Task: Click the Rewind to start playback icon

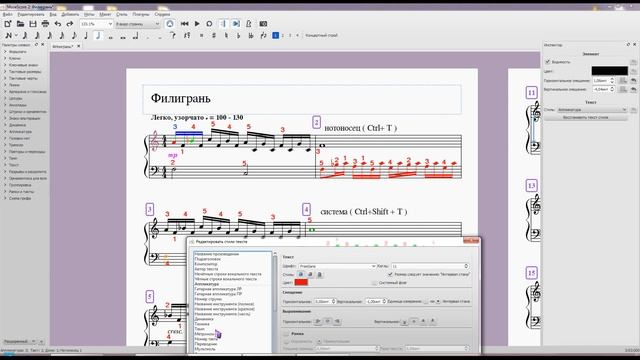Action: pyautogui.click(x=184, y=24)
